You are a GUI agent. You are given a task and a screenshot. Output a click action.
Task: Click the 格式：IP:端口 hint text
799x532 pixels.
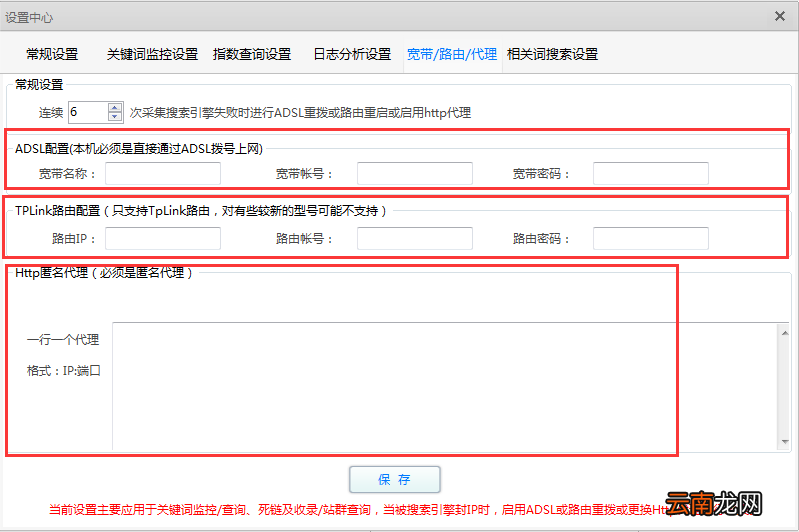pyautogui.click(x=64, y=371)
